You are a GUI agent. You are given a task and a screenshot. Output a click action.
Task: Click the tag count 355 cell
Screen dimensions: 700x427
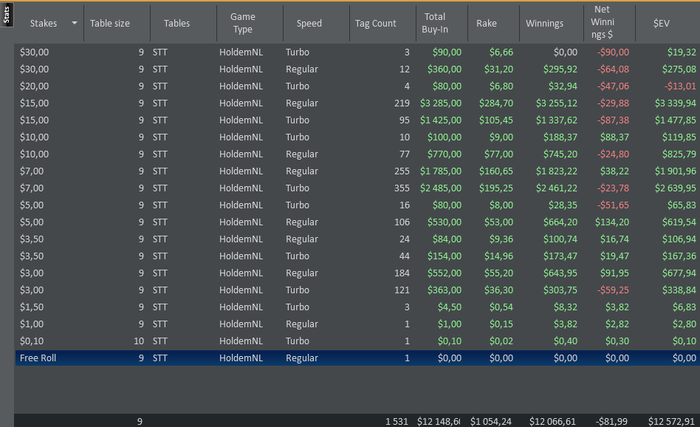pyautogui.click(x=402, y=188)
